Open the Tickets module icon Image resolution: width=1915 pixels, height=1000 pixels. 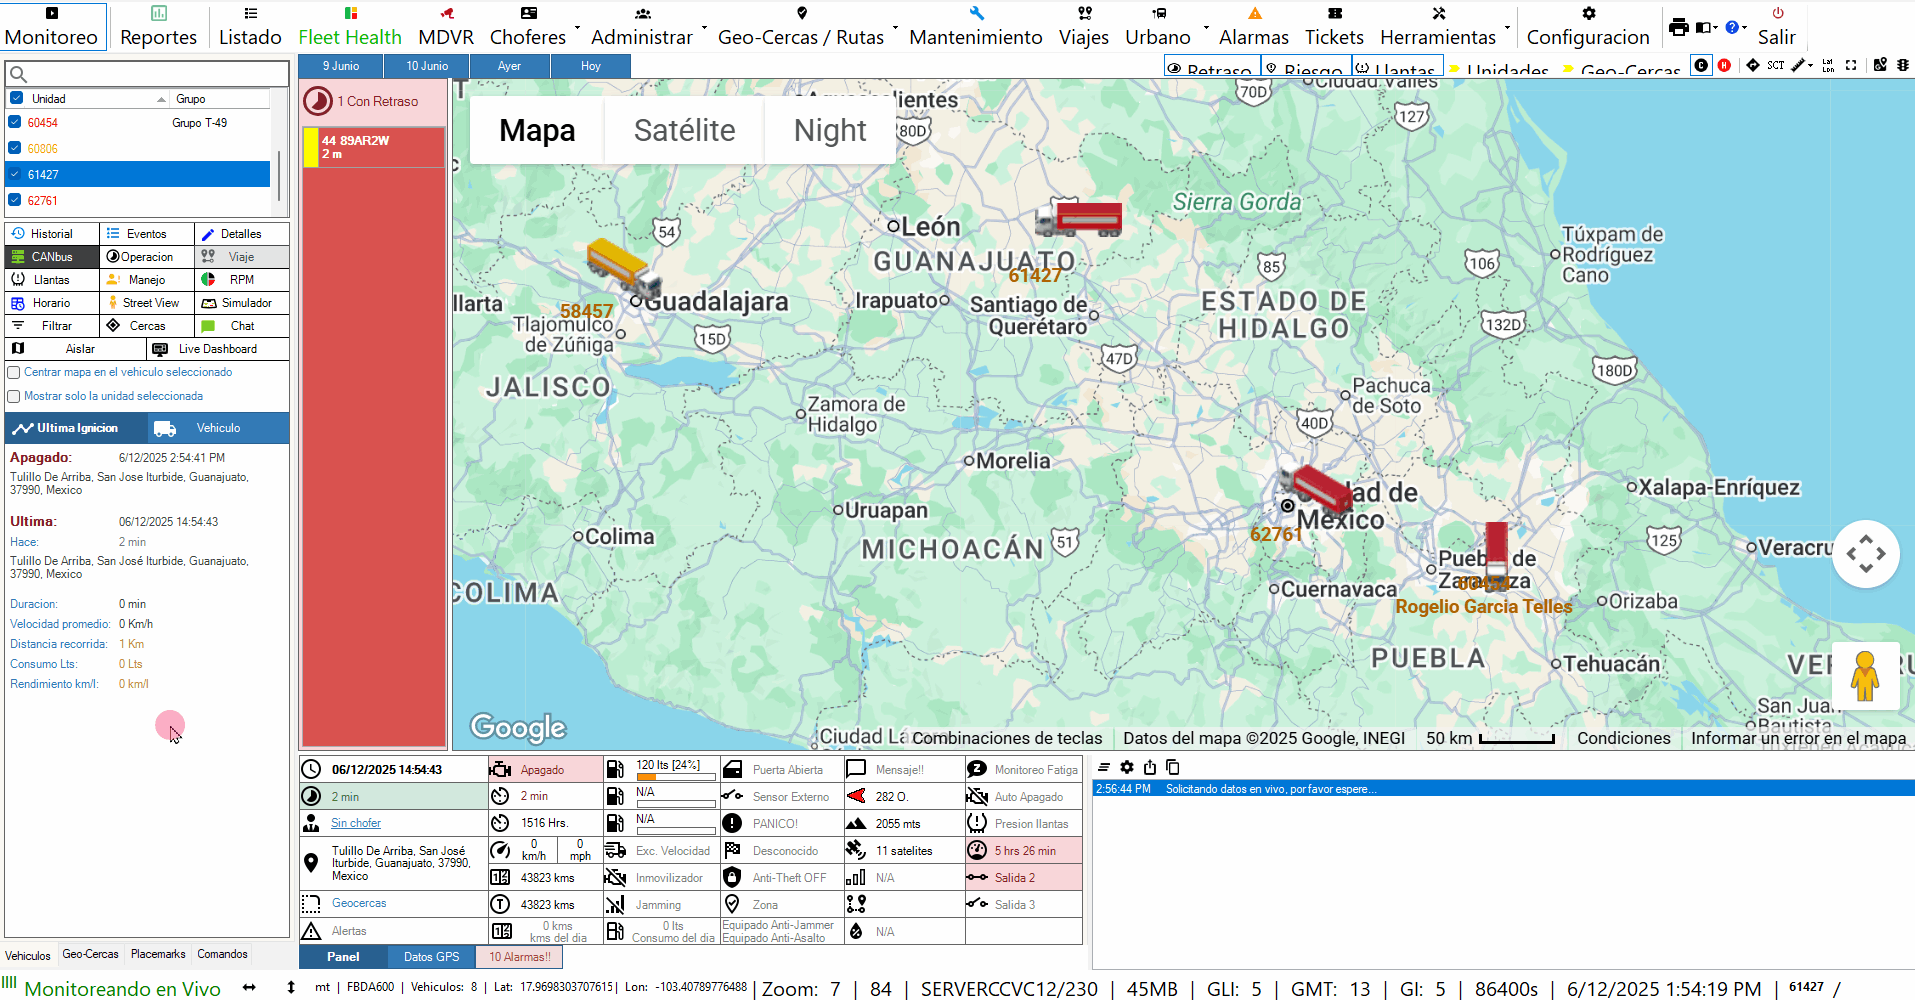(x=1334, y=13)
